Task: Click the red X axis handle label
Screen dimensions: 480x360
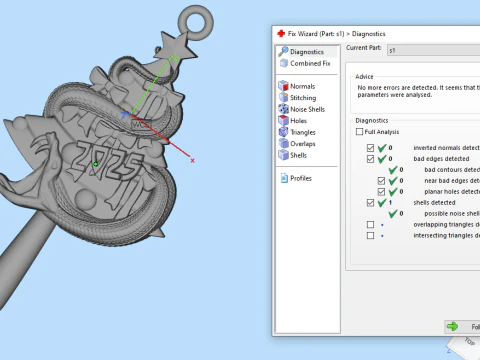Action: tap(192, 160)
